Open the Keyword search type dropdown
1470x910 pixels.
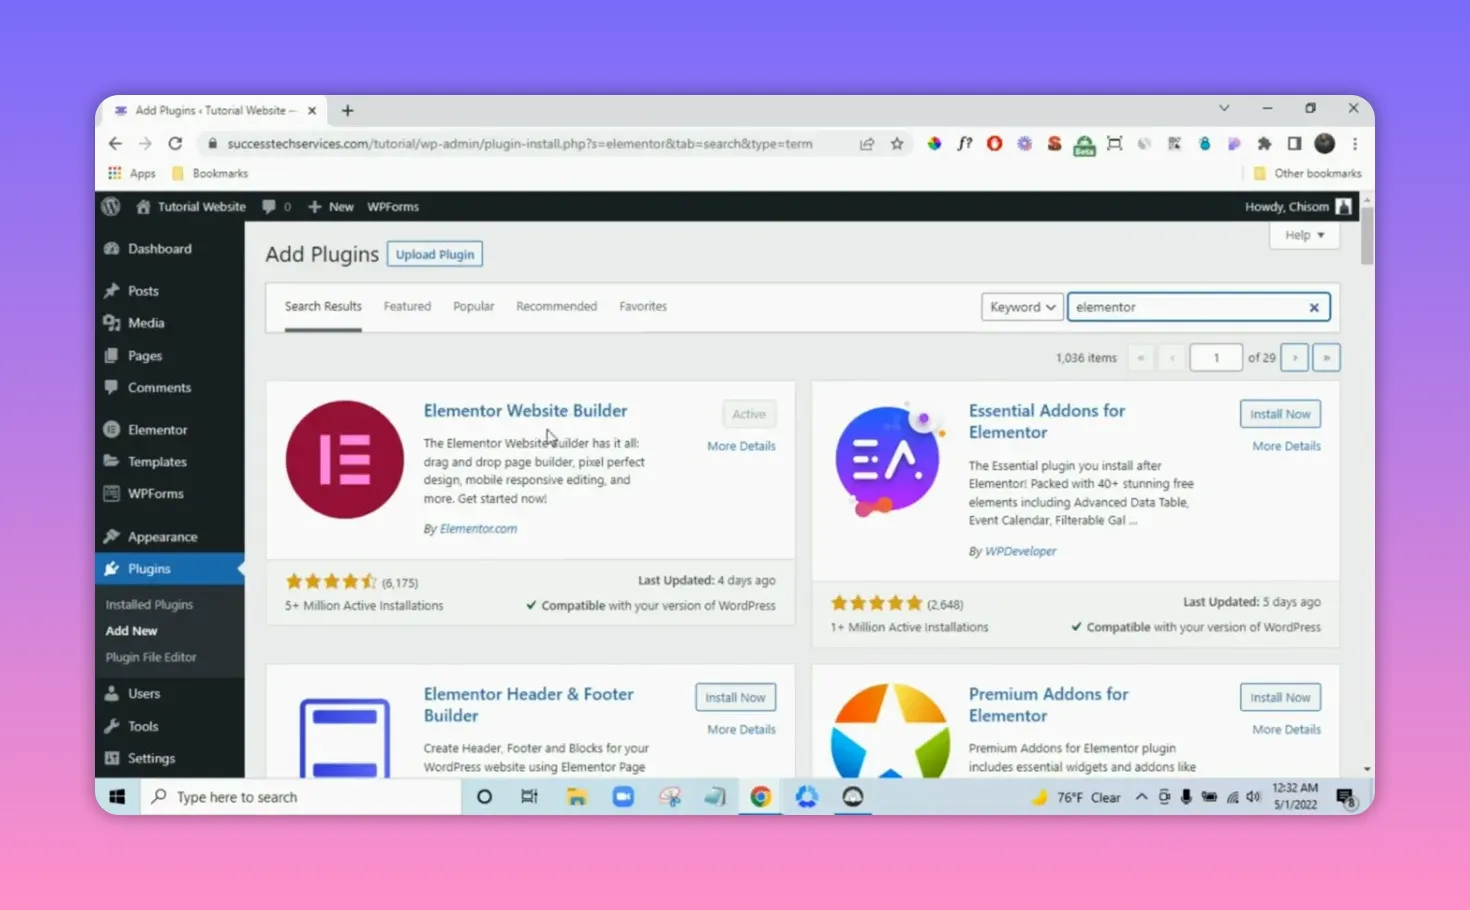[x=1022, y=307]
